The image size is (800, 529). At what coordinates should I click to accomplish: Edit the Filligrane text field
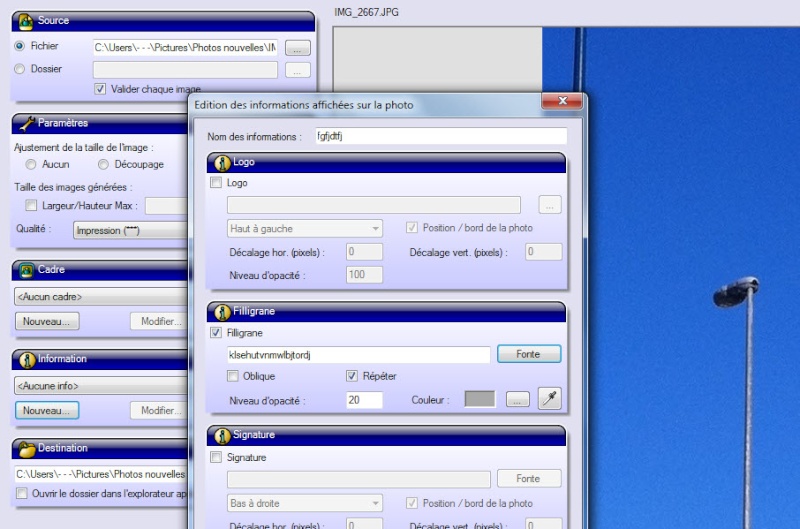pos(358,355)
